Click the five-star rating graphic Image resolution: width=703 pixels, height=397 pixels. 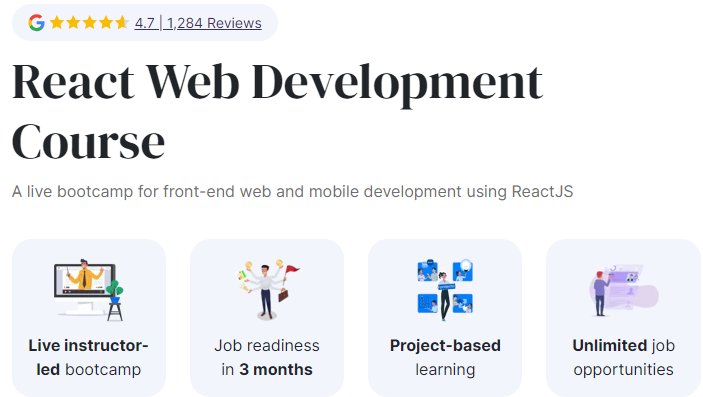[x=90, y=22]
